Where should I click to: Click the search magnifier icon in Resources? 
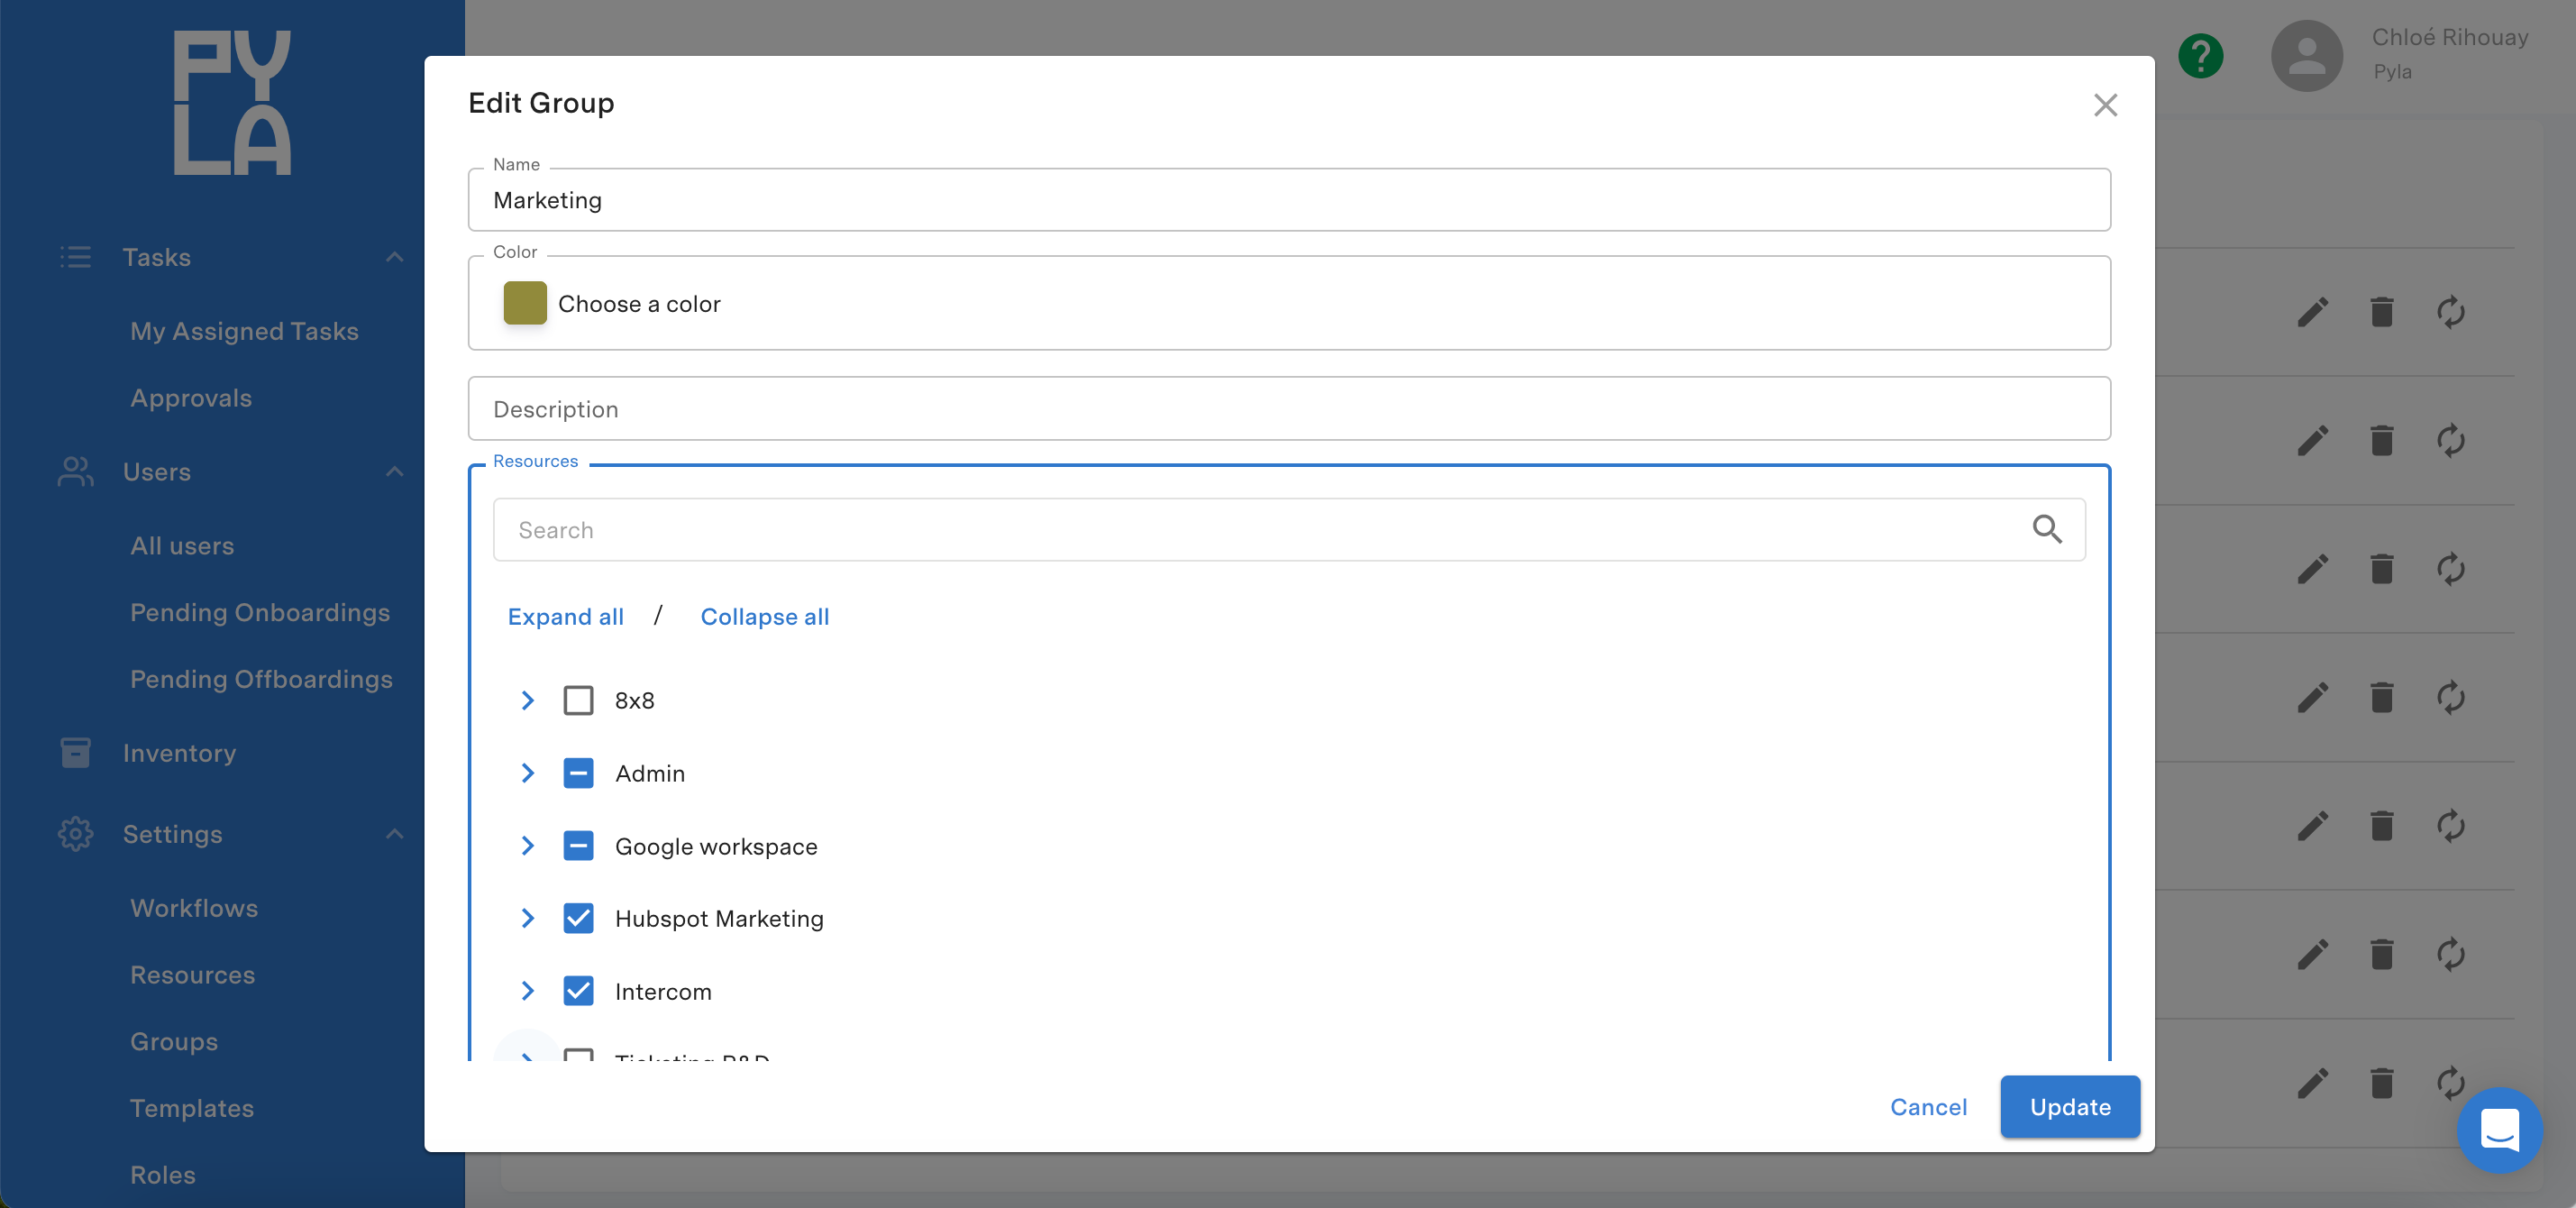click(2046, 529)
